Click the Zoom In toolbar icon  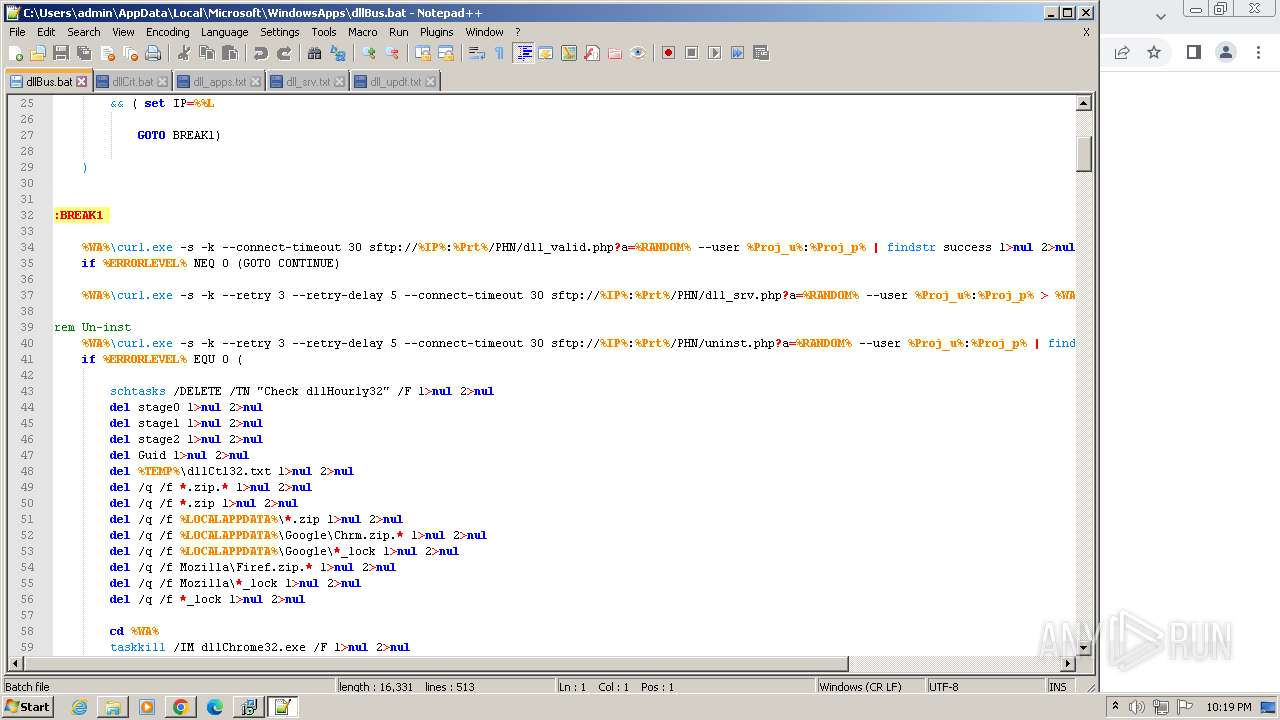[x=369, y=53]
